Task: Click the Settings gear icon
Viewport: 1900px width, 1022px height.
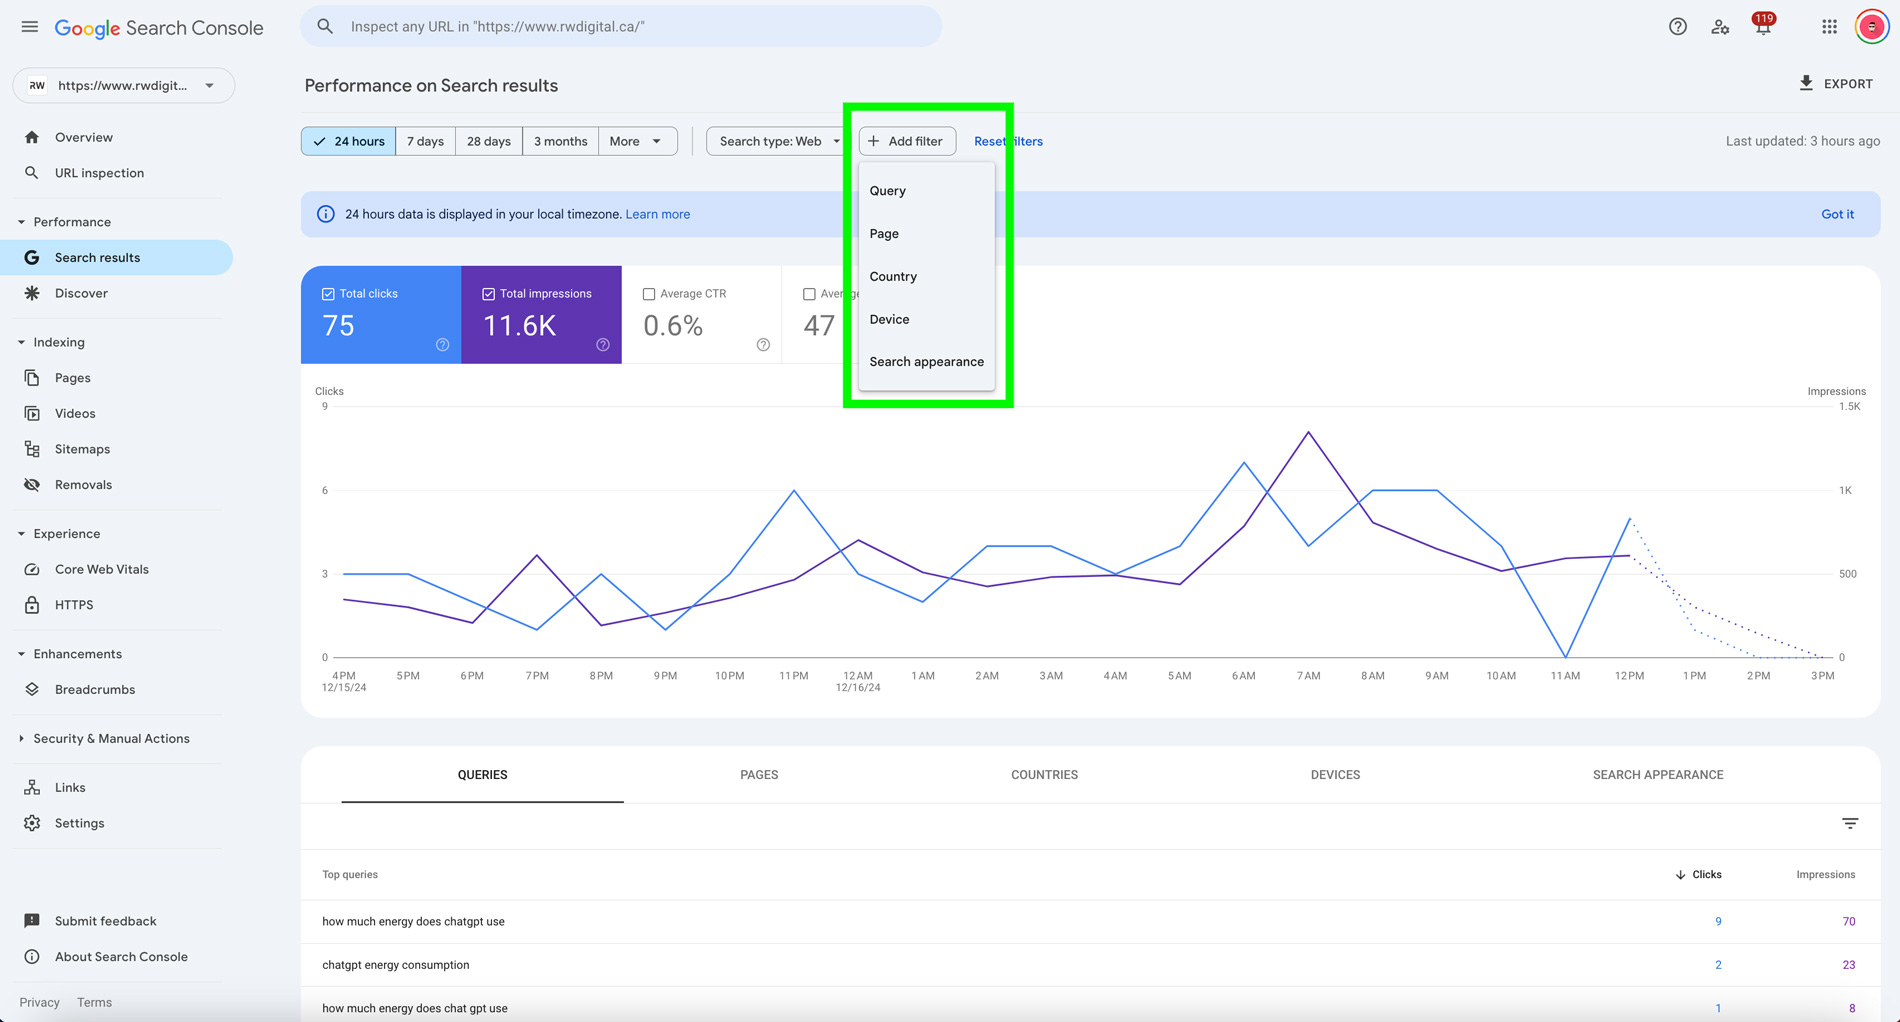Action: [32, 823]
